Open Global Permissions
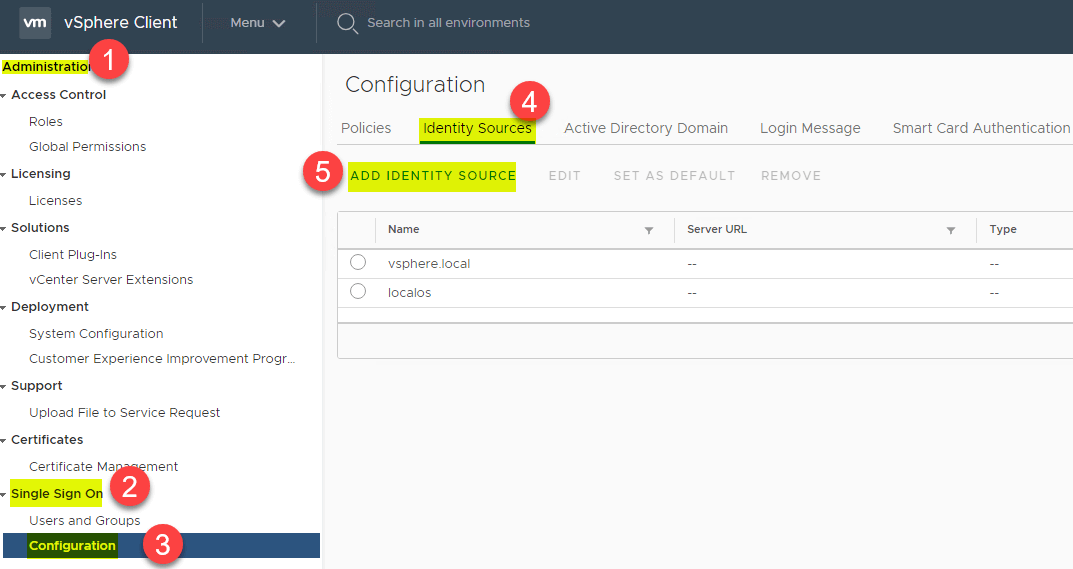Image resolution: width=1073 pixels, height=569 pixels. pyautogui.click(x=88, y=147)
